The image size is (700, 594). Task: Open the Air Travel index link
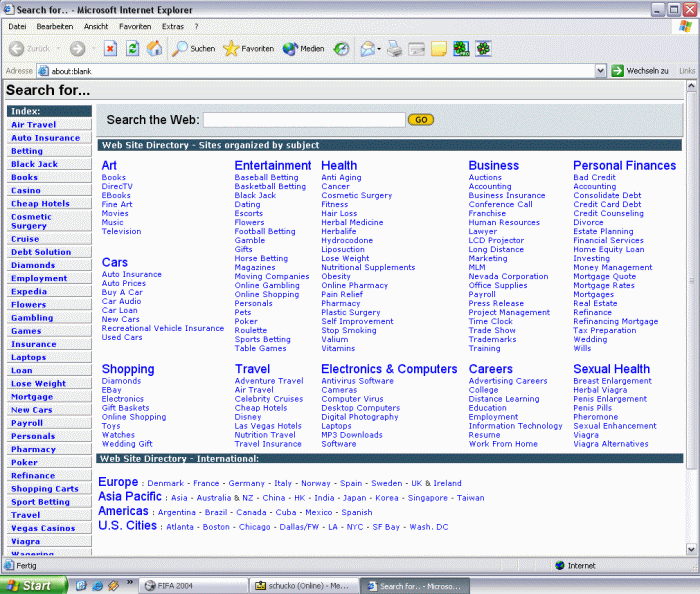pos(34,125)
